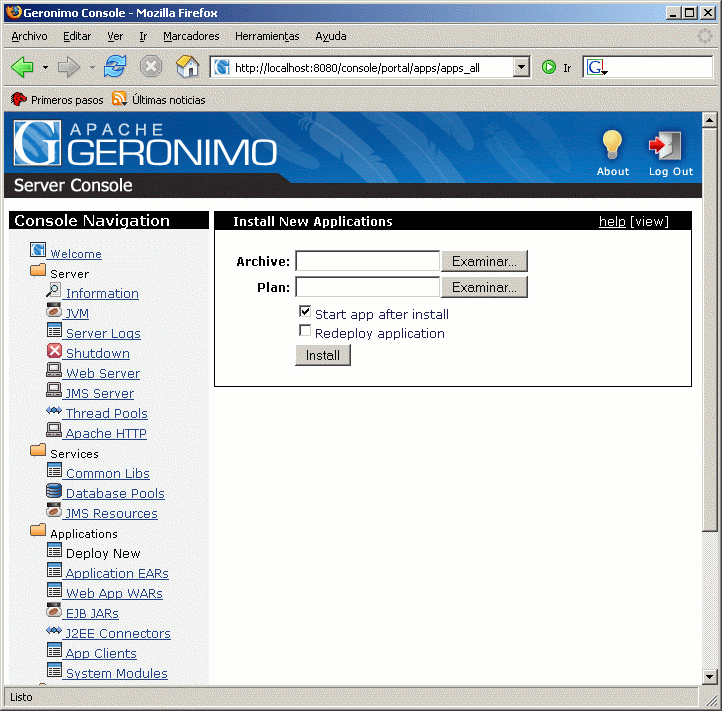This screenshot has width=722, height=711.
Task: Open the Ayuda menu
Action: coord(331,36)
